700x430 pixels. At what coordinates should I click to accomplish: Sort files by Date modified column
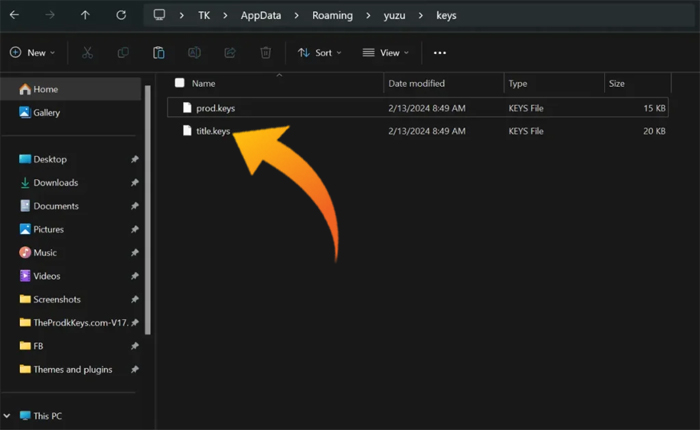416,83
